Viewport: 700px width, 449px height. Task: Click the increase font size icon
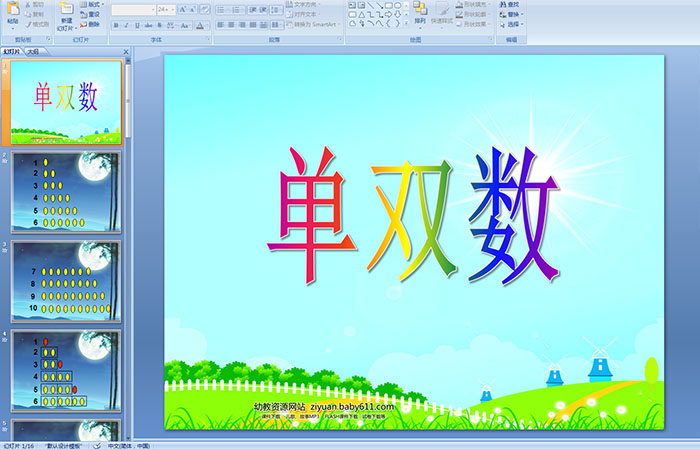(x=178, y=9)
